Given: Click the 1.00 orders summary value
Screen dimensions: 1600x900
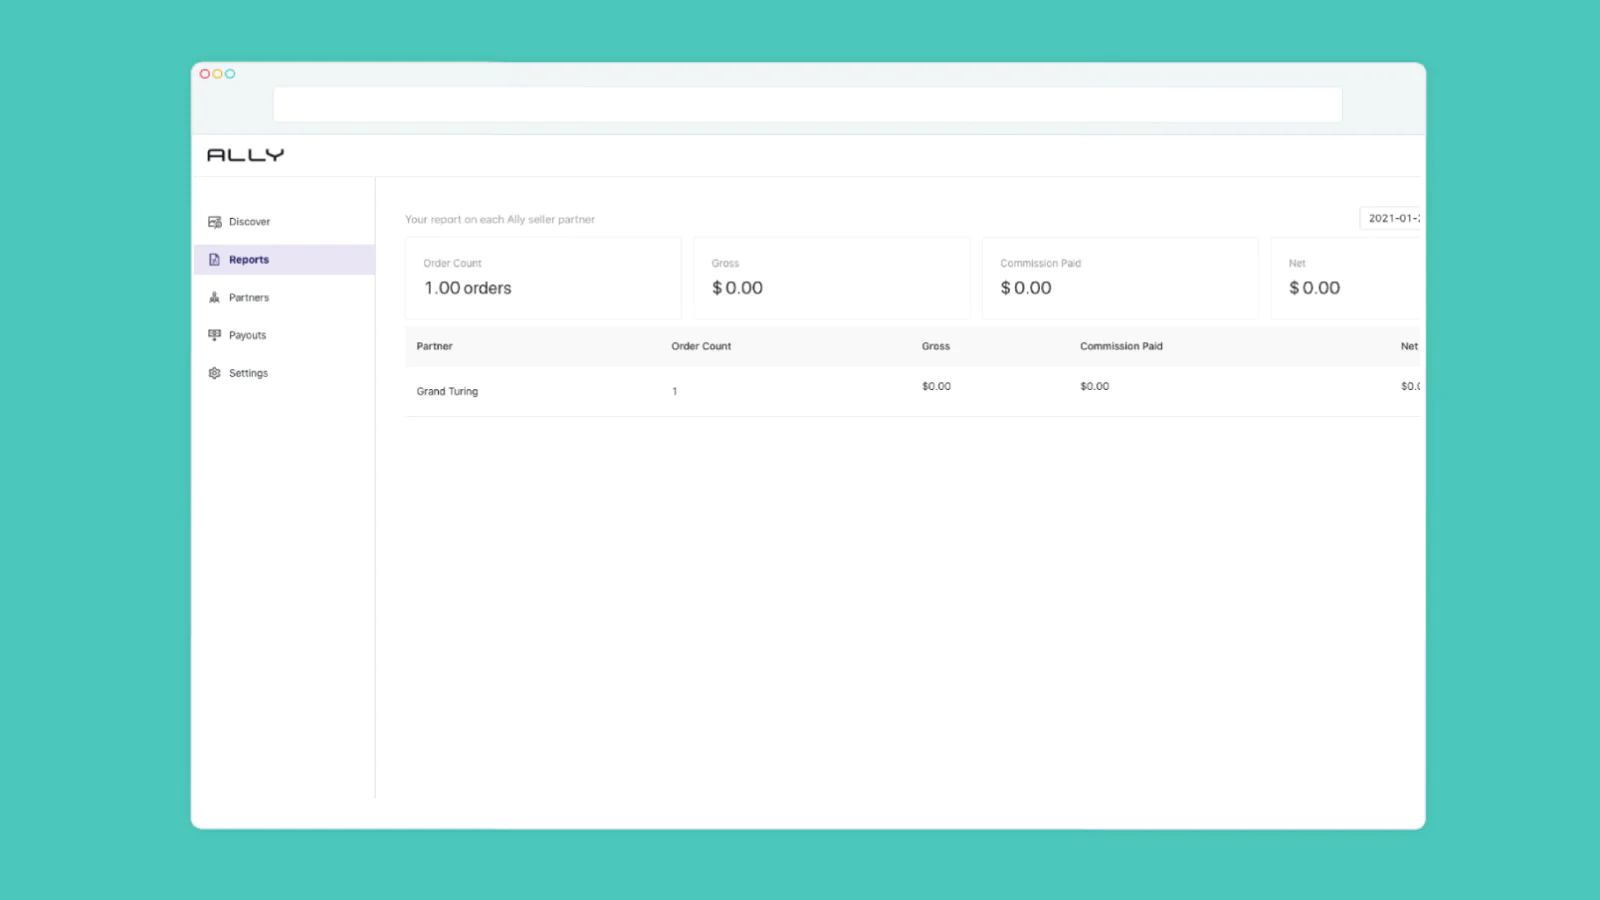Looking at the screenshot, I should [467, 288].
